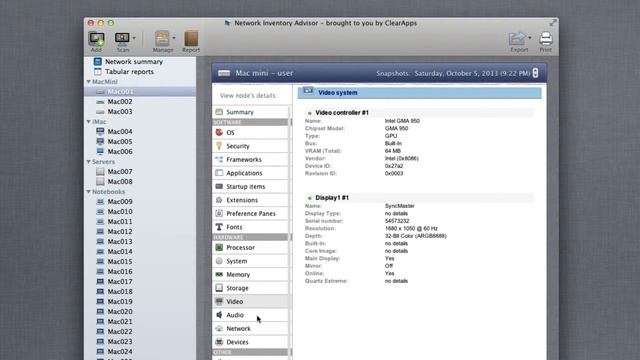Click the Video controller #1 heading
Screen dimensions: 640x360
tap(342, 113)
